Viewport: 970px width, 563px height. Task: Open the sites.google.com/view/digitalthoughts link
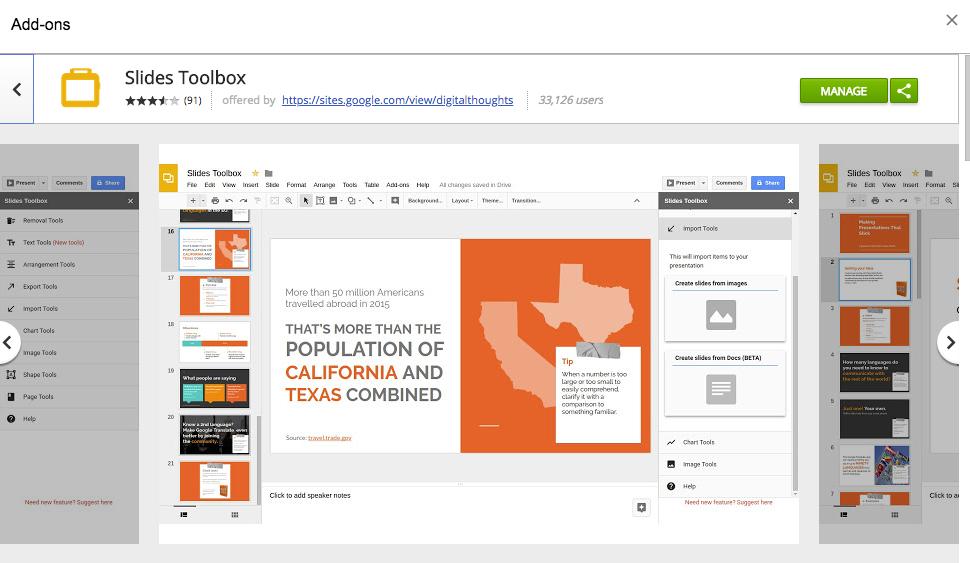pos(397,100)
